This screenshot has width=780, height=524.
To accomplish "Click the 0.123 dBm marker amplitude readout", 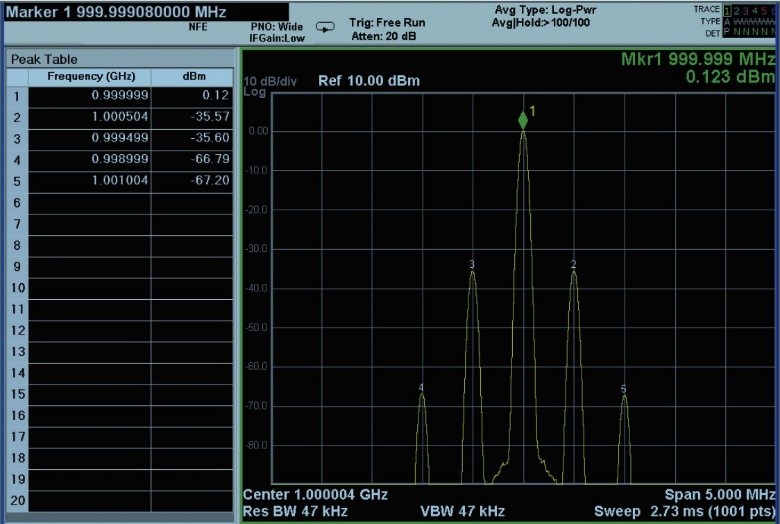I will tap(730, 77).
